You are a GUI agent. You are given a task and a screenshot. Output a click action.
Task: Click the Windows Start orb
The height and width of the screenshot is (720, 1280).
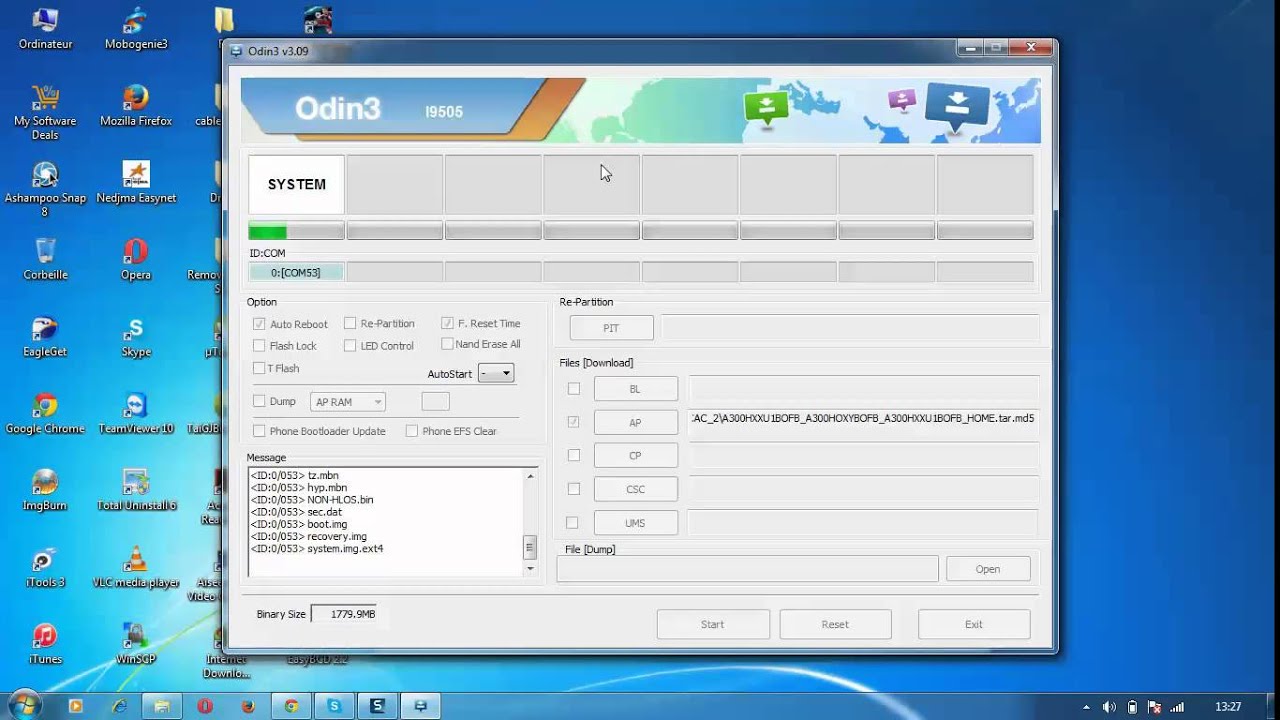click(25, 705)
